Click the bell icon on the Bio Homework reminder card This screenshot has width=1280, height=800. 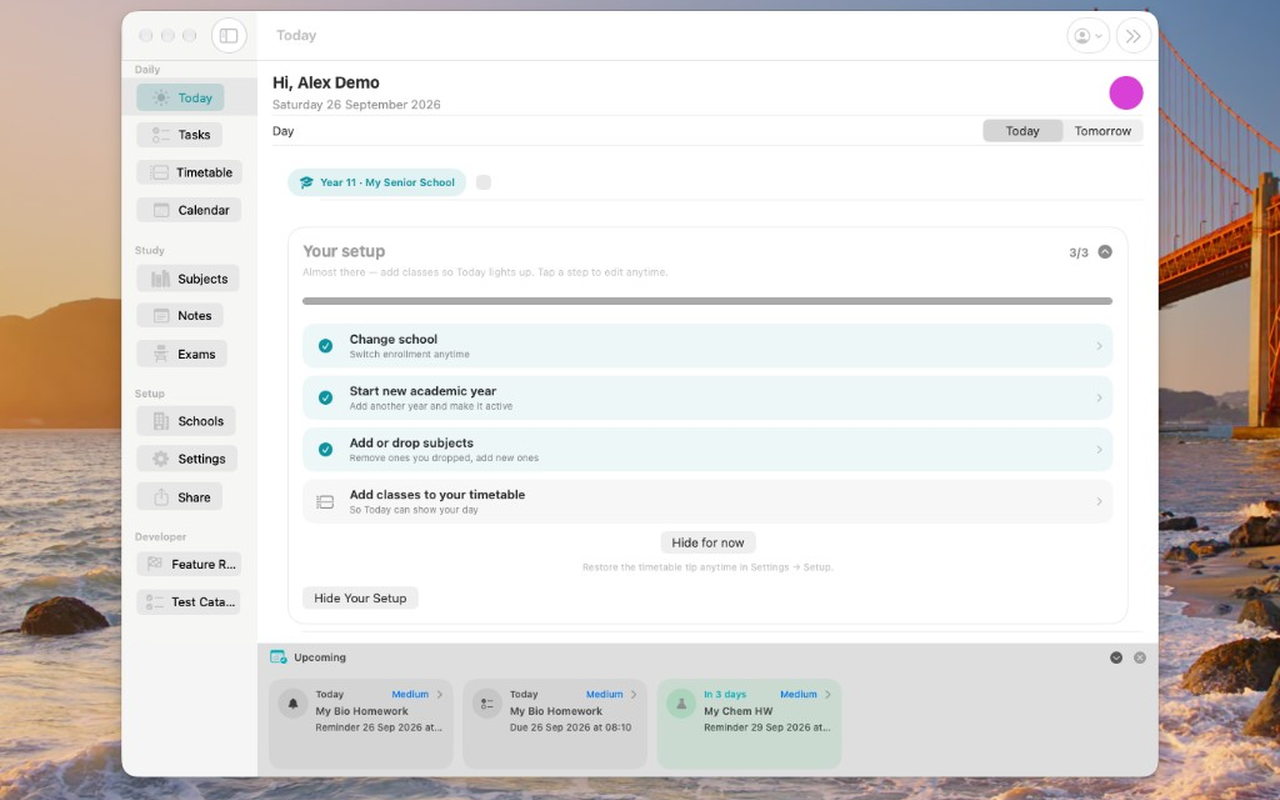point(293,703)
